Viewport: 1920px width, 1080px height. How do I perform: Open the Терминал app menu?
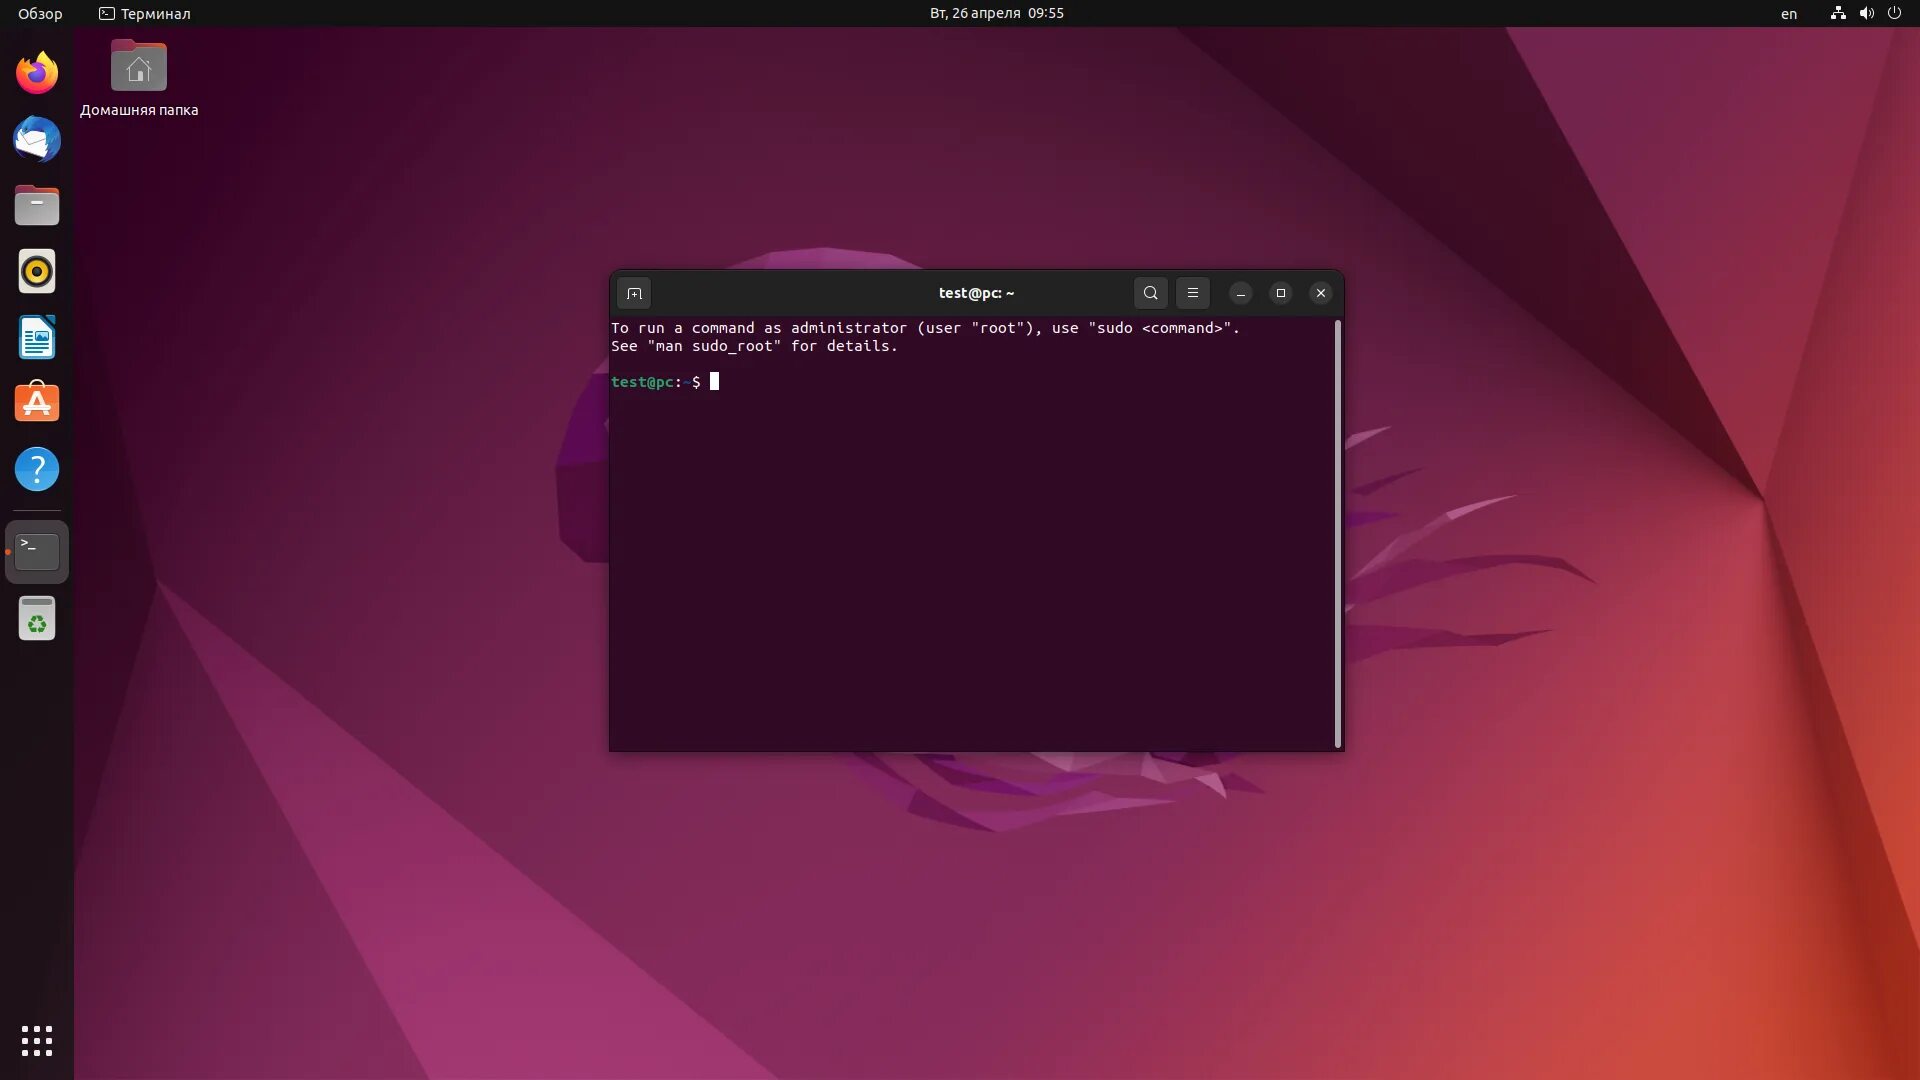tap(145, 13)
